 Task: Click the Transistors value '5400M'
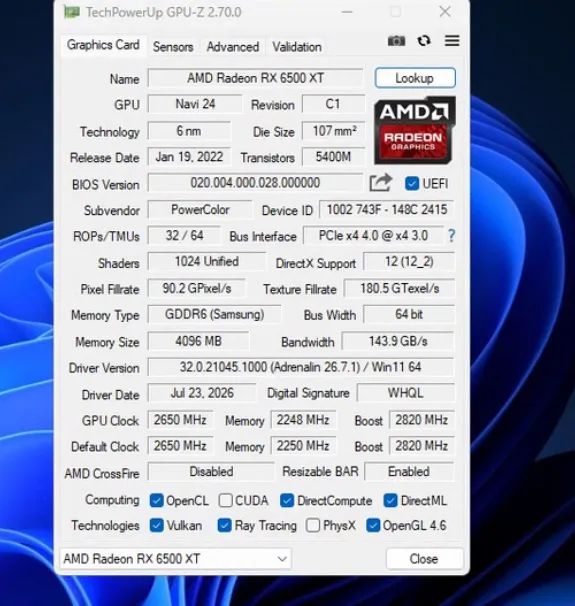tap(333, 157)
